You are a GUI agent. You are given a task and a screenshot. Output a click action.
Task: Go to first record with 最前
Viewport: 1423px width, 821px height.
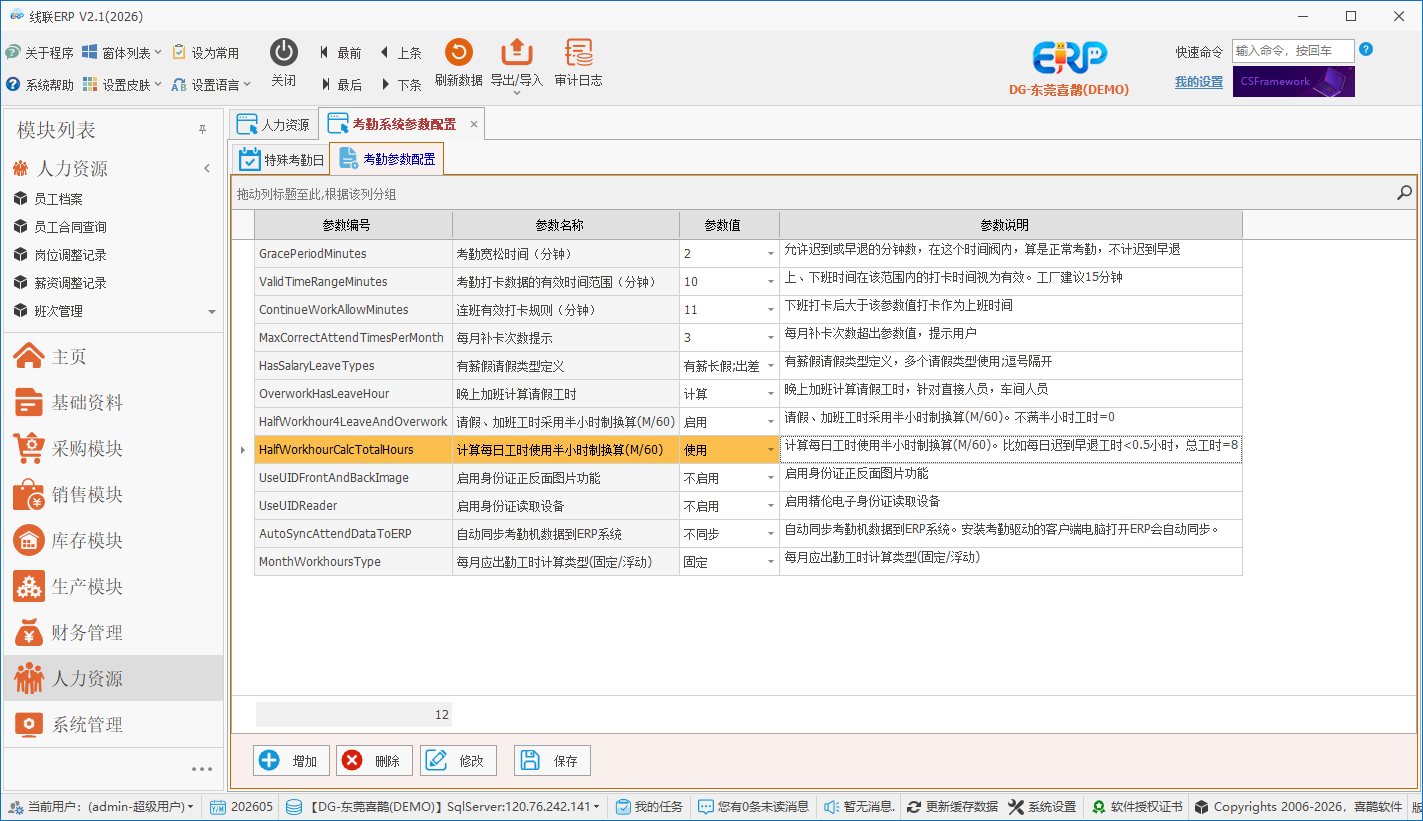point(340,53)
